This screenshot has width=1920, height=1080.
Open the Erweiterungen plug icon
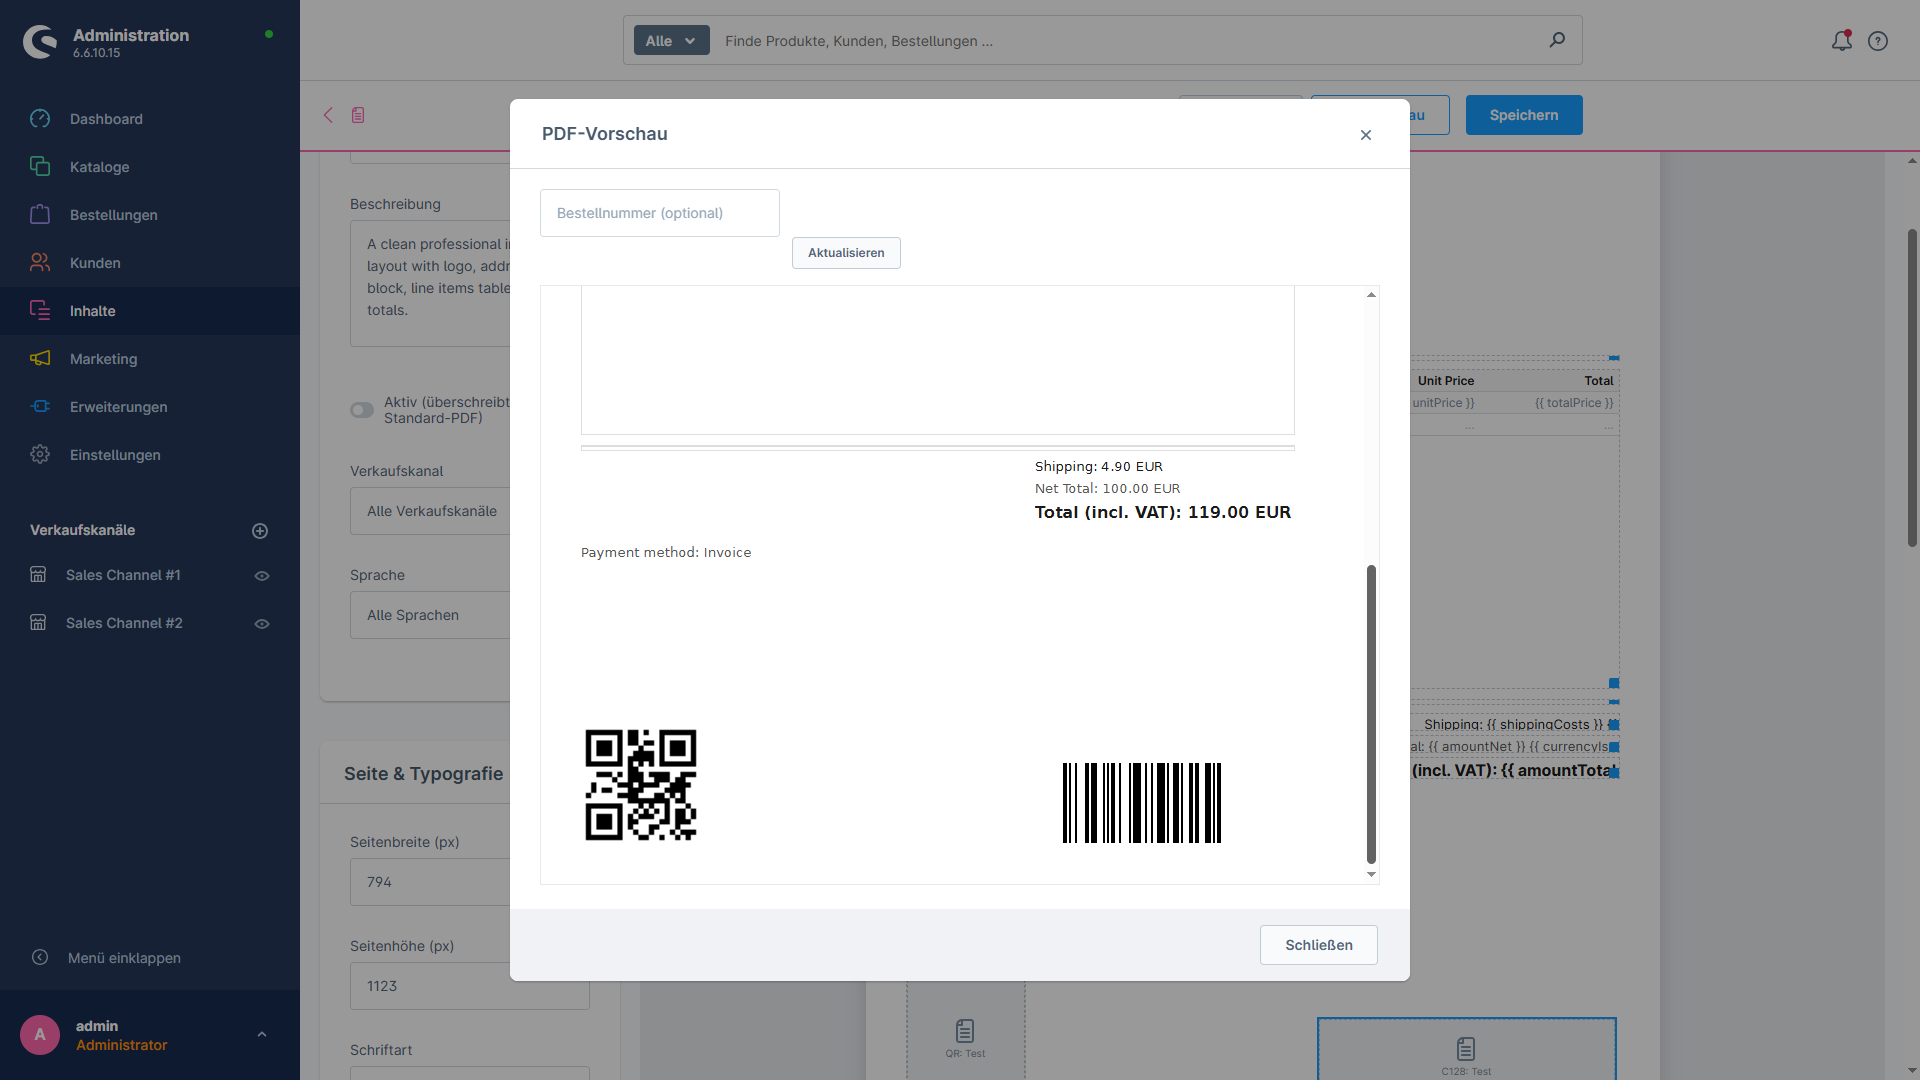[40, 407]
